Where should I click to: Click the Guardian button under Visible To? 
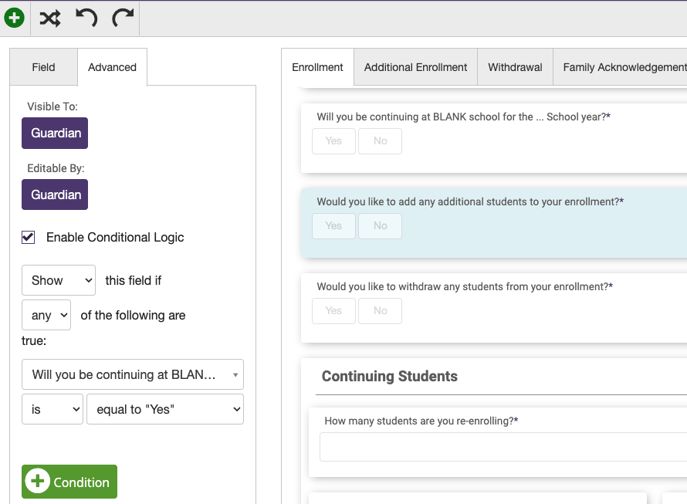(55, 133)
